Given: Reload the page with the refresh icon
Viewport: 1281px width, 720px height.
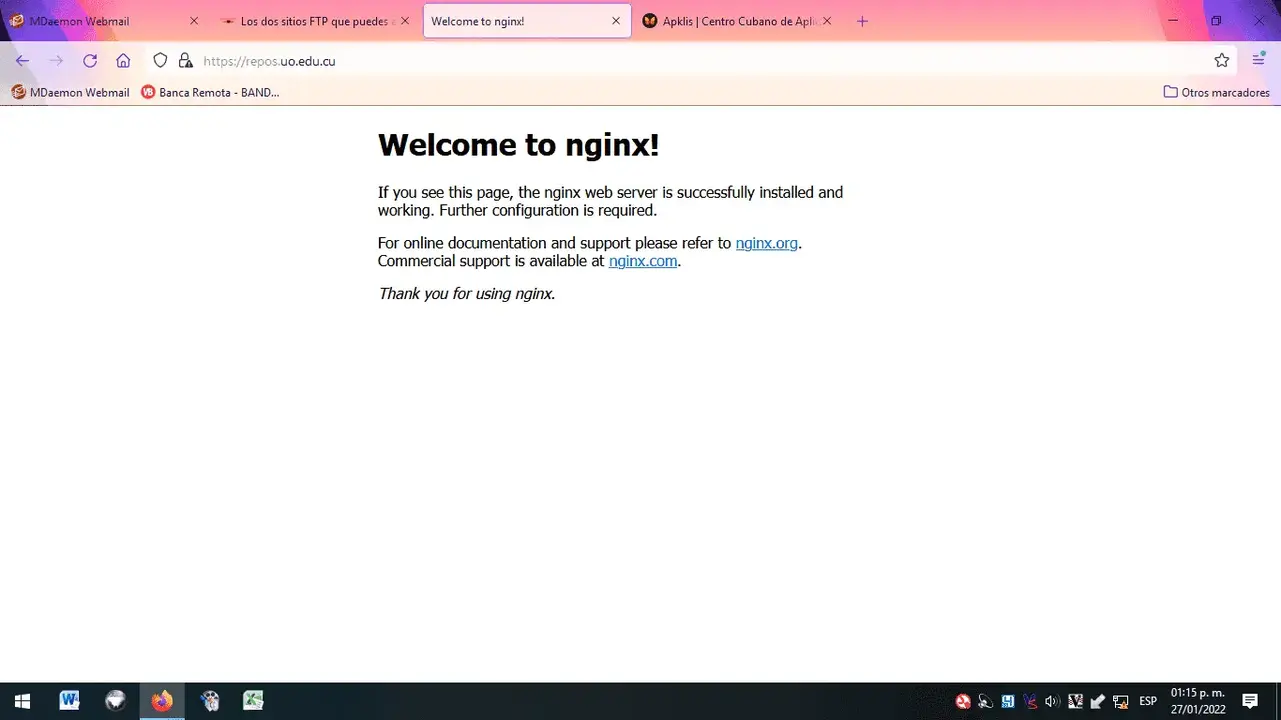Looking at the screenshot, I should coord(90,61).
